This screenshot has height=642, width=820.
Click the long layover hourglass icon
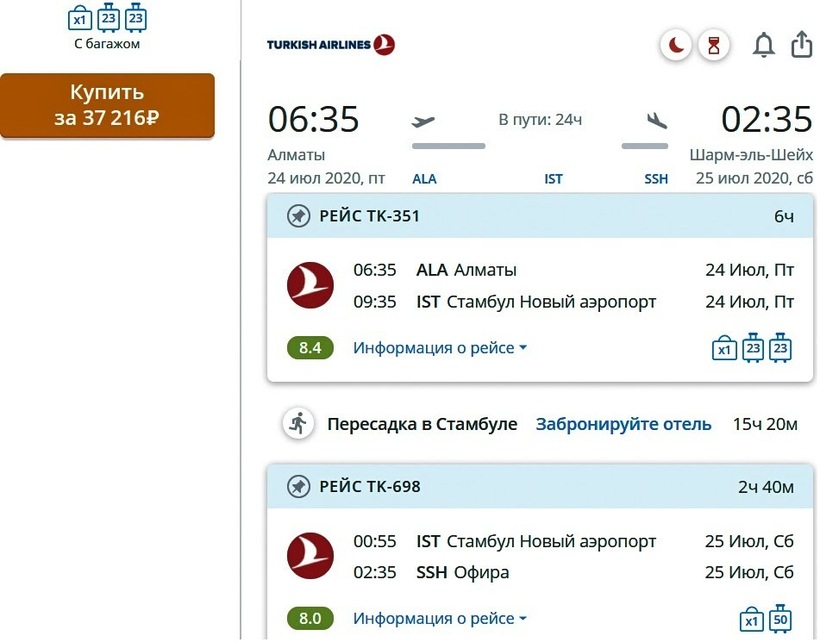click(714, 45)
